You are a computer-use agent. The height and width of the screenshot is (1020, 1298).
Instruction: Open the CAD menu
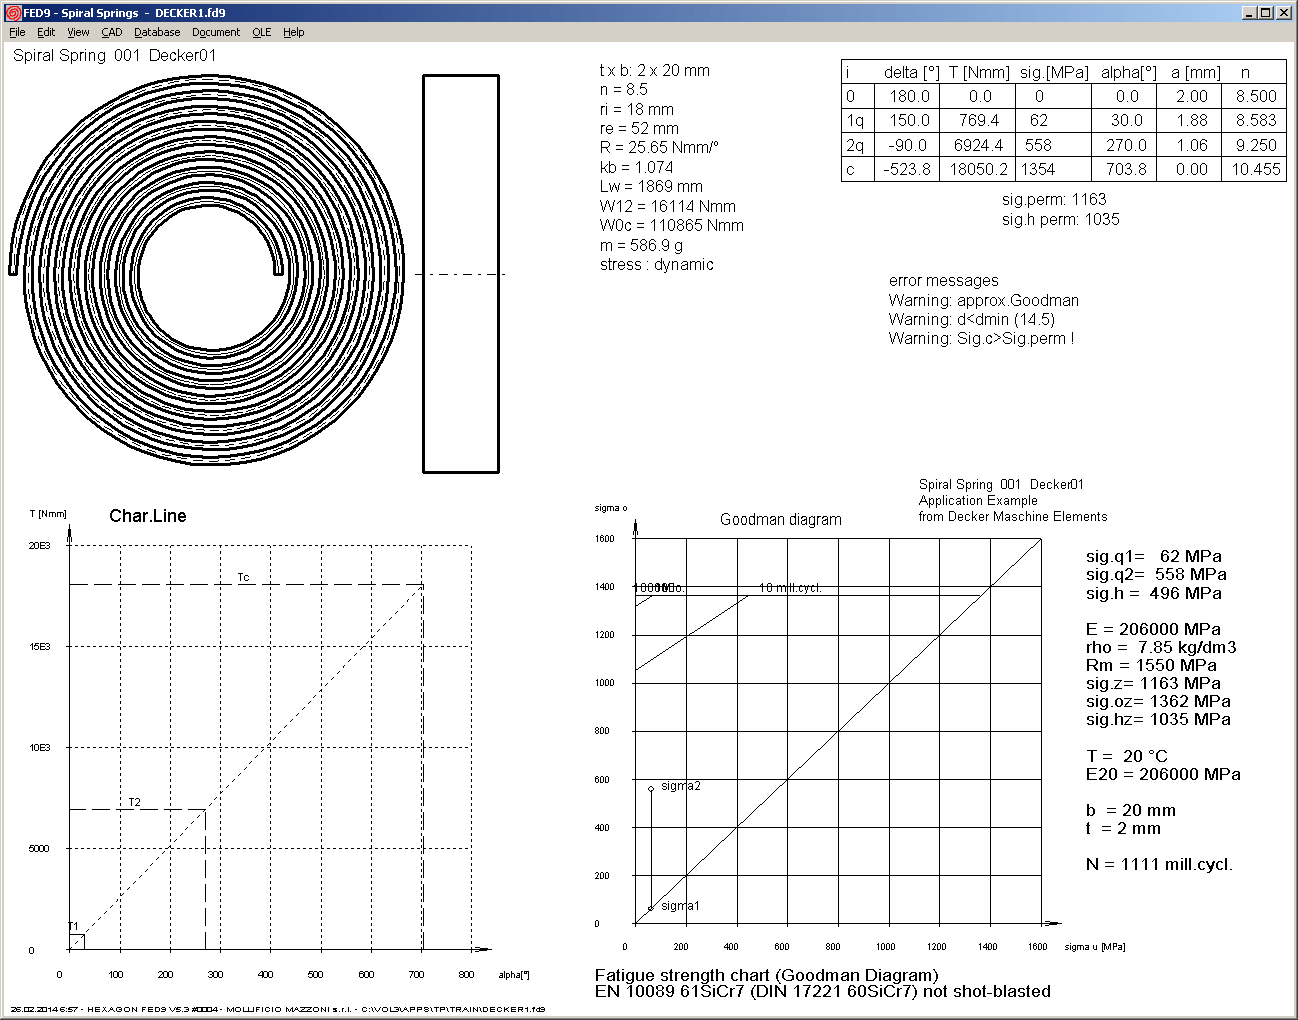(112, 32)
